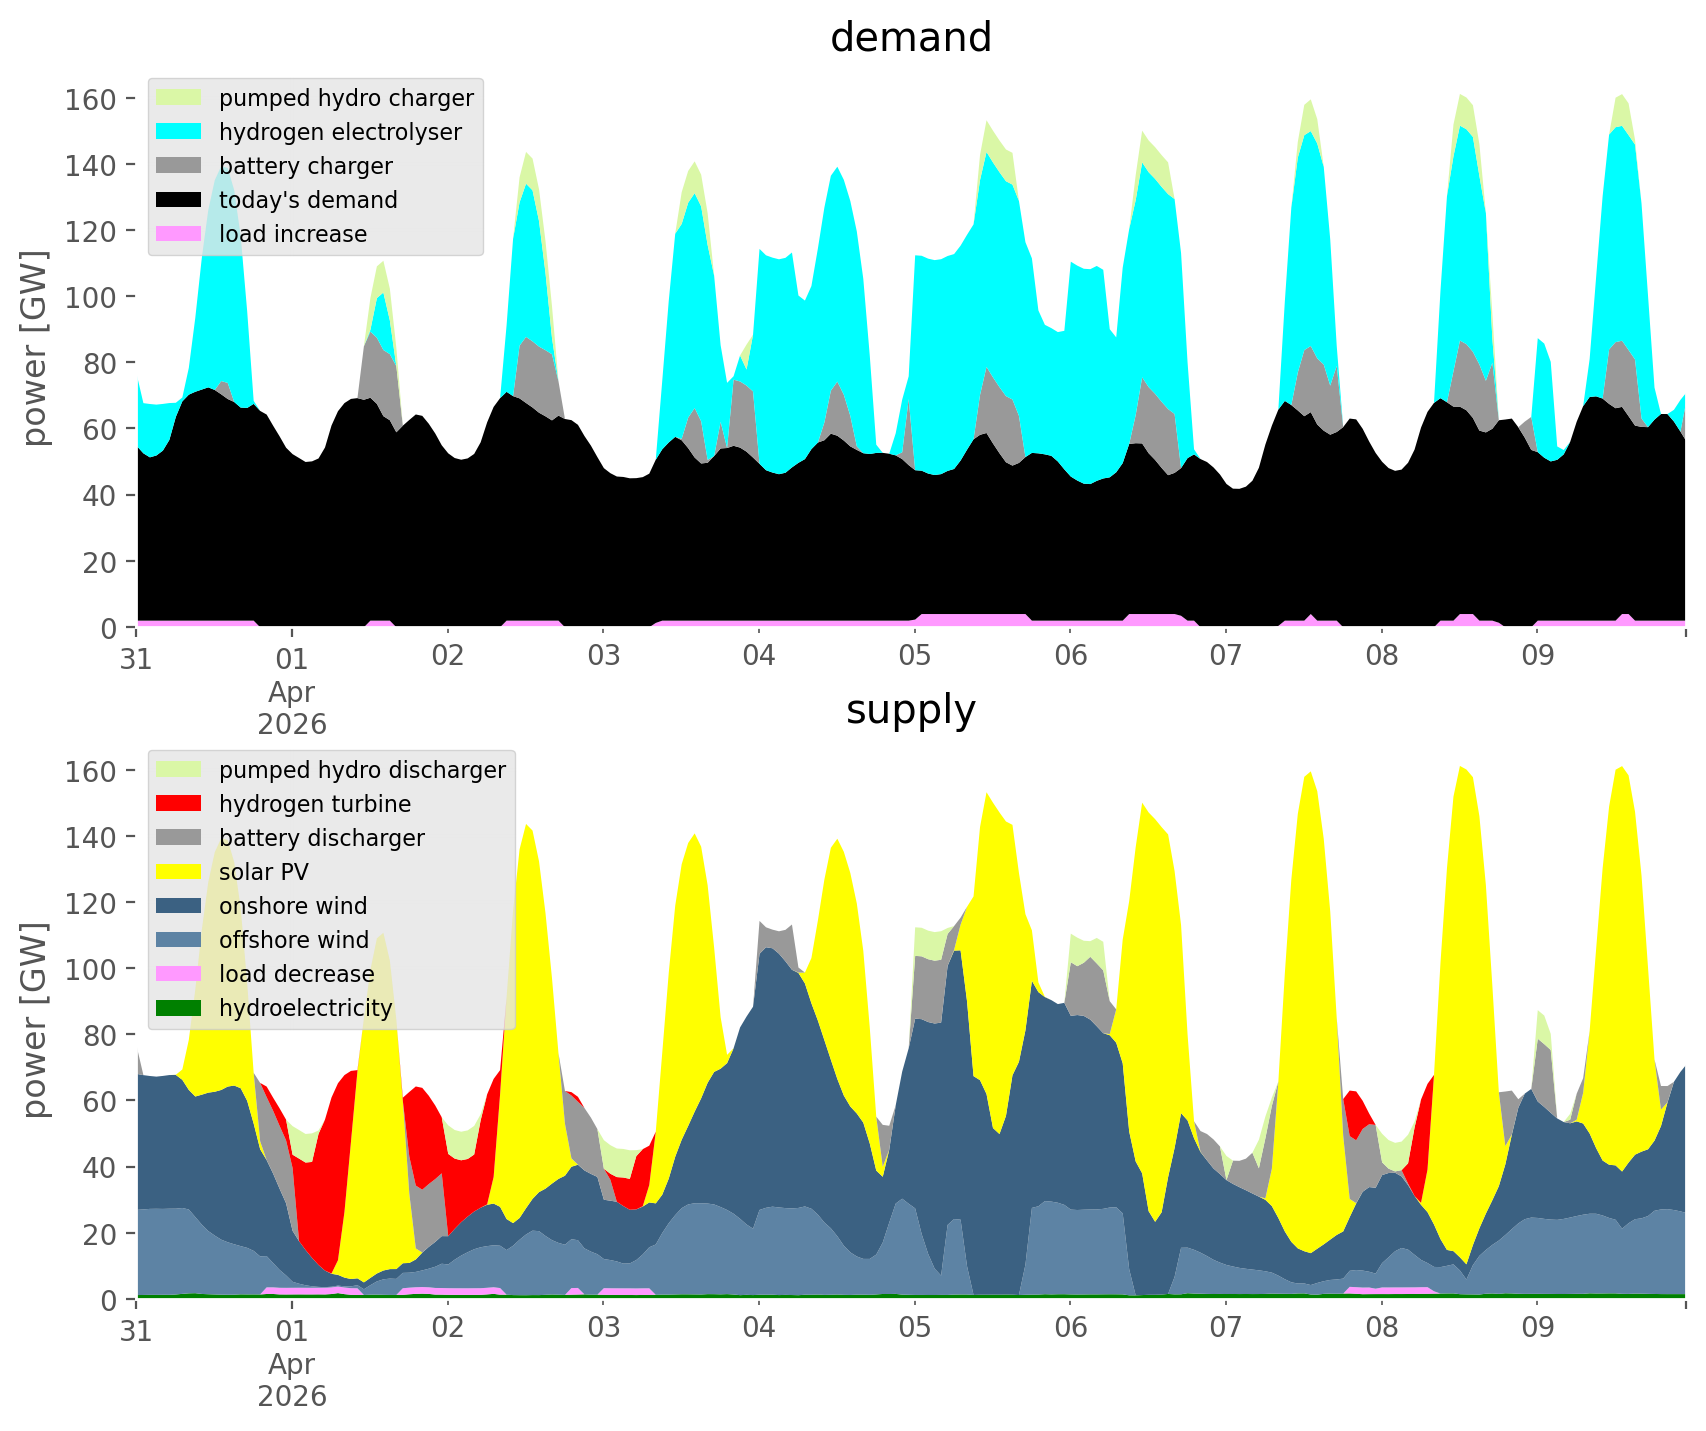Select the battery discharger legend label
The height and width of the screenshot is (1431, 1706).
click(x=321, y=838)
